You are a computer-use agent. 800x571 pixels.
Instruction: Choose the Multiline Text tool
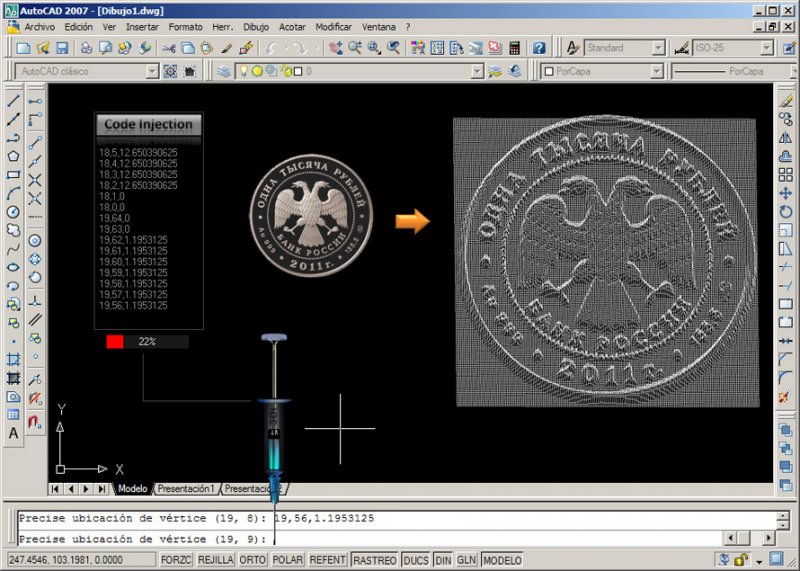[13, 433]
